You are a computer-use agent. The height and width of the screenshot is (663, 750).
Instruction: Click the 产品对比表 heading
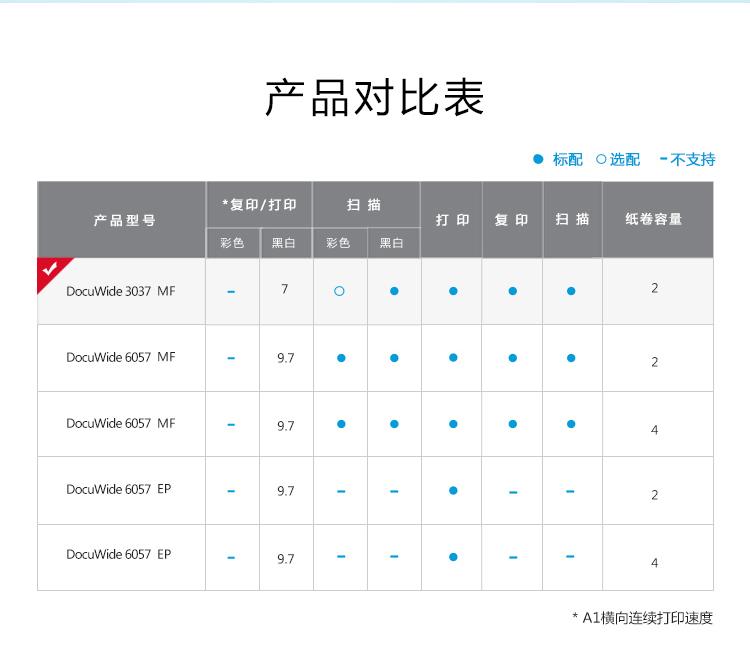(x=375, y=98)
